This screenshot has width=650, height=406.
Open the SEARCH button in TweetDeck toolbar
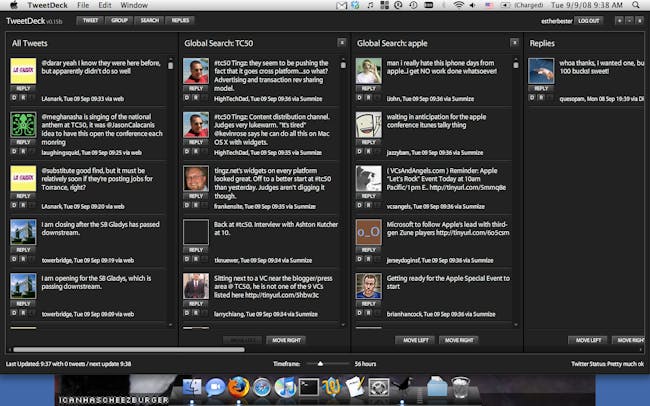pos(149,20)
